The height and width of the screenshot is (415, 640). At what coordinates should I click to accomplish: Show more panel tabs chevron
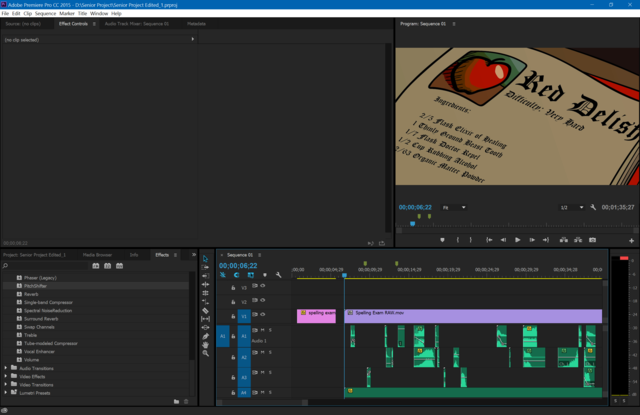pos(194,255)
